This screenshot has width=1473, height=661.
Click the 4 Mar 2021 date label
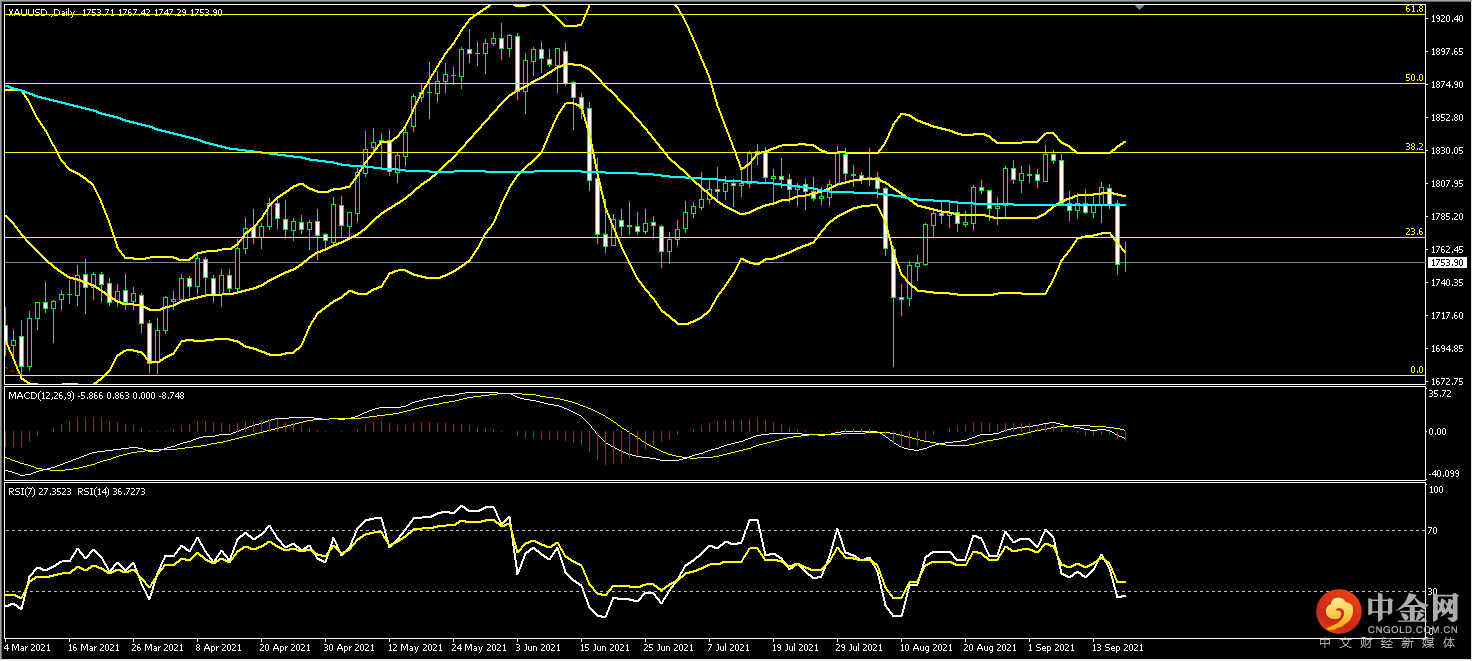coord(27,647)
